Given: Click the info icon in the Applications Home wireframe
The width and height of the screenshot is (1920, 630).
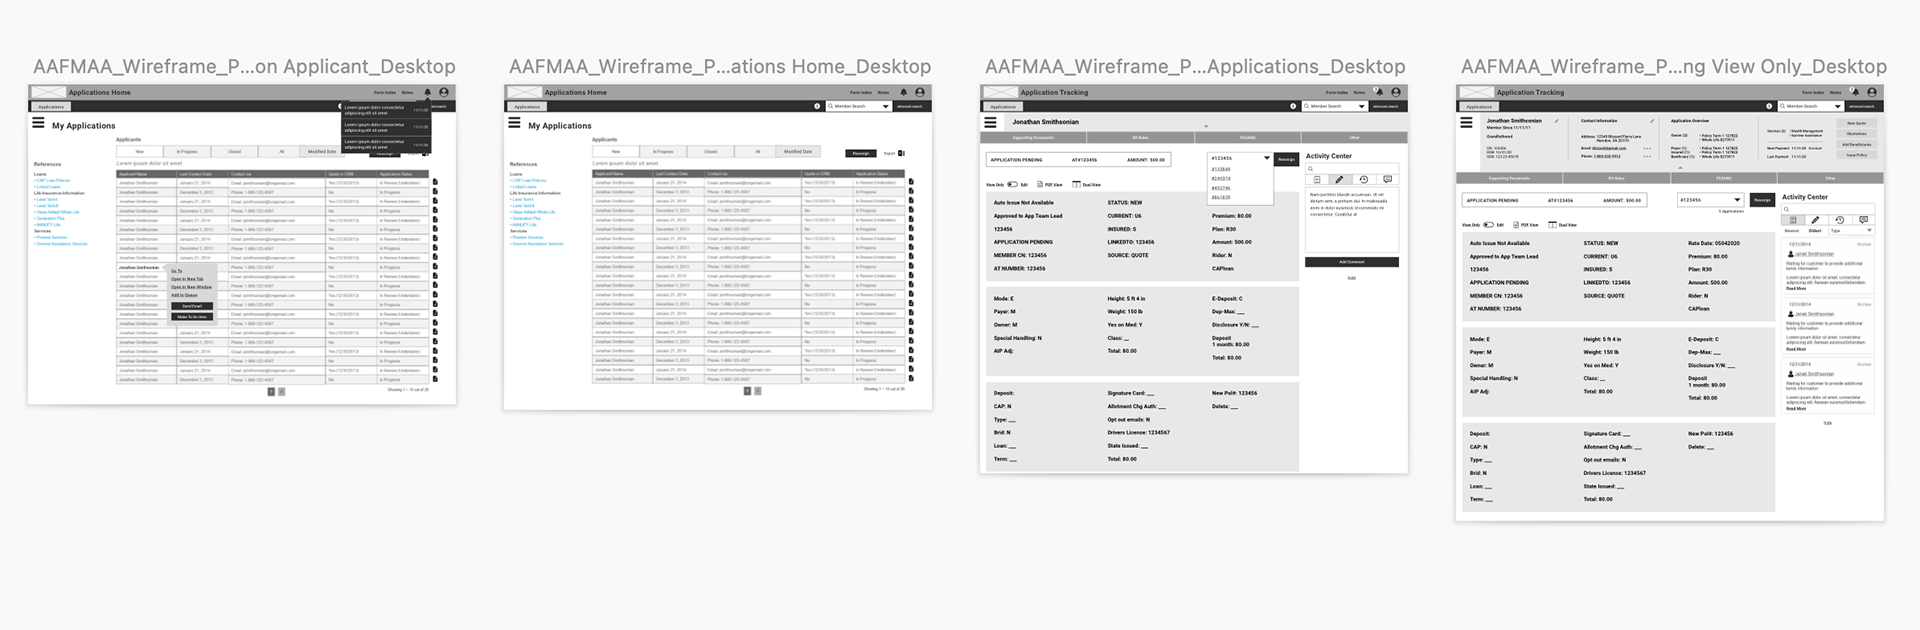Looking at the screenshot, I should [x=817, y=106].
